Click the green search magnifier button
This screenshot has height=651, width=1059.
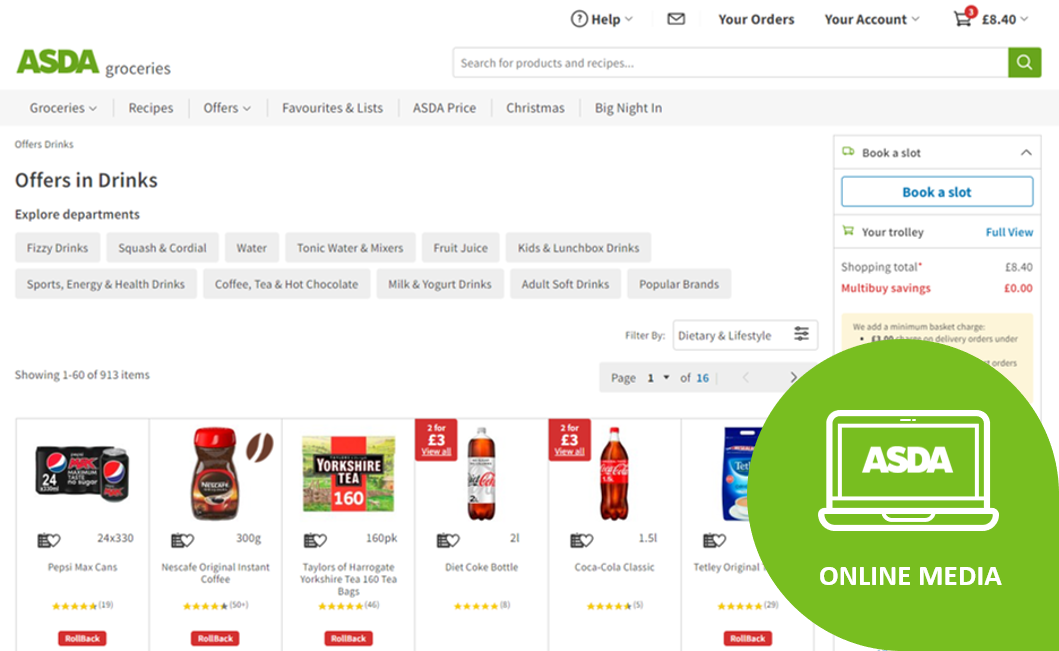pyautogui.click(x=1025, y=63)
